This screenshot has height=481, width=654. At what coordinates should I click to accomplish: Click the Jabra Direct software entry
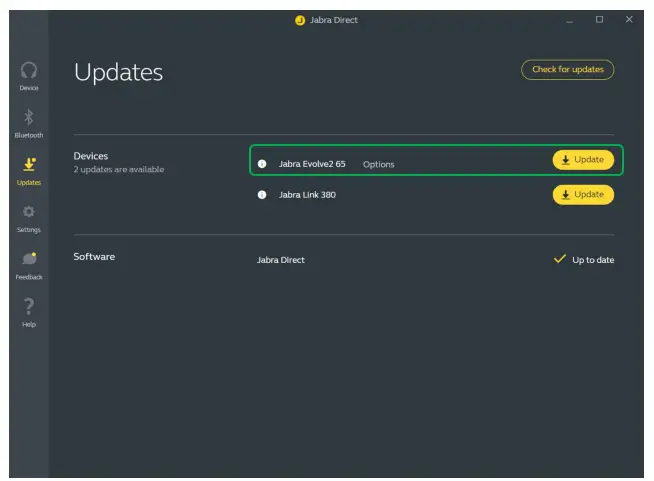(x=281, y=260)
